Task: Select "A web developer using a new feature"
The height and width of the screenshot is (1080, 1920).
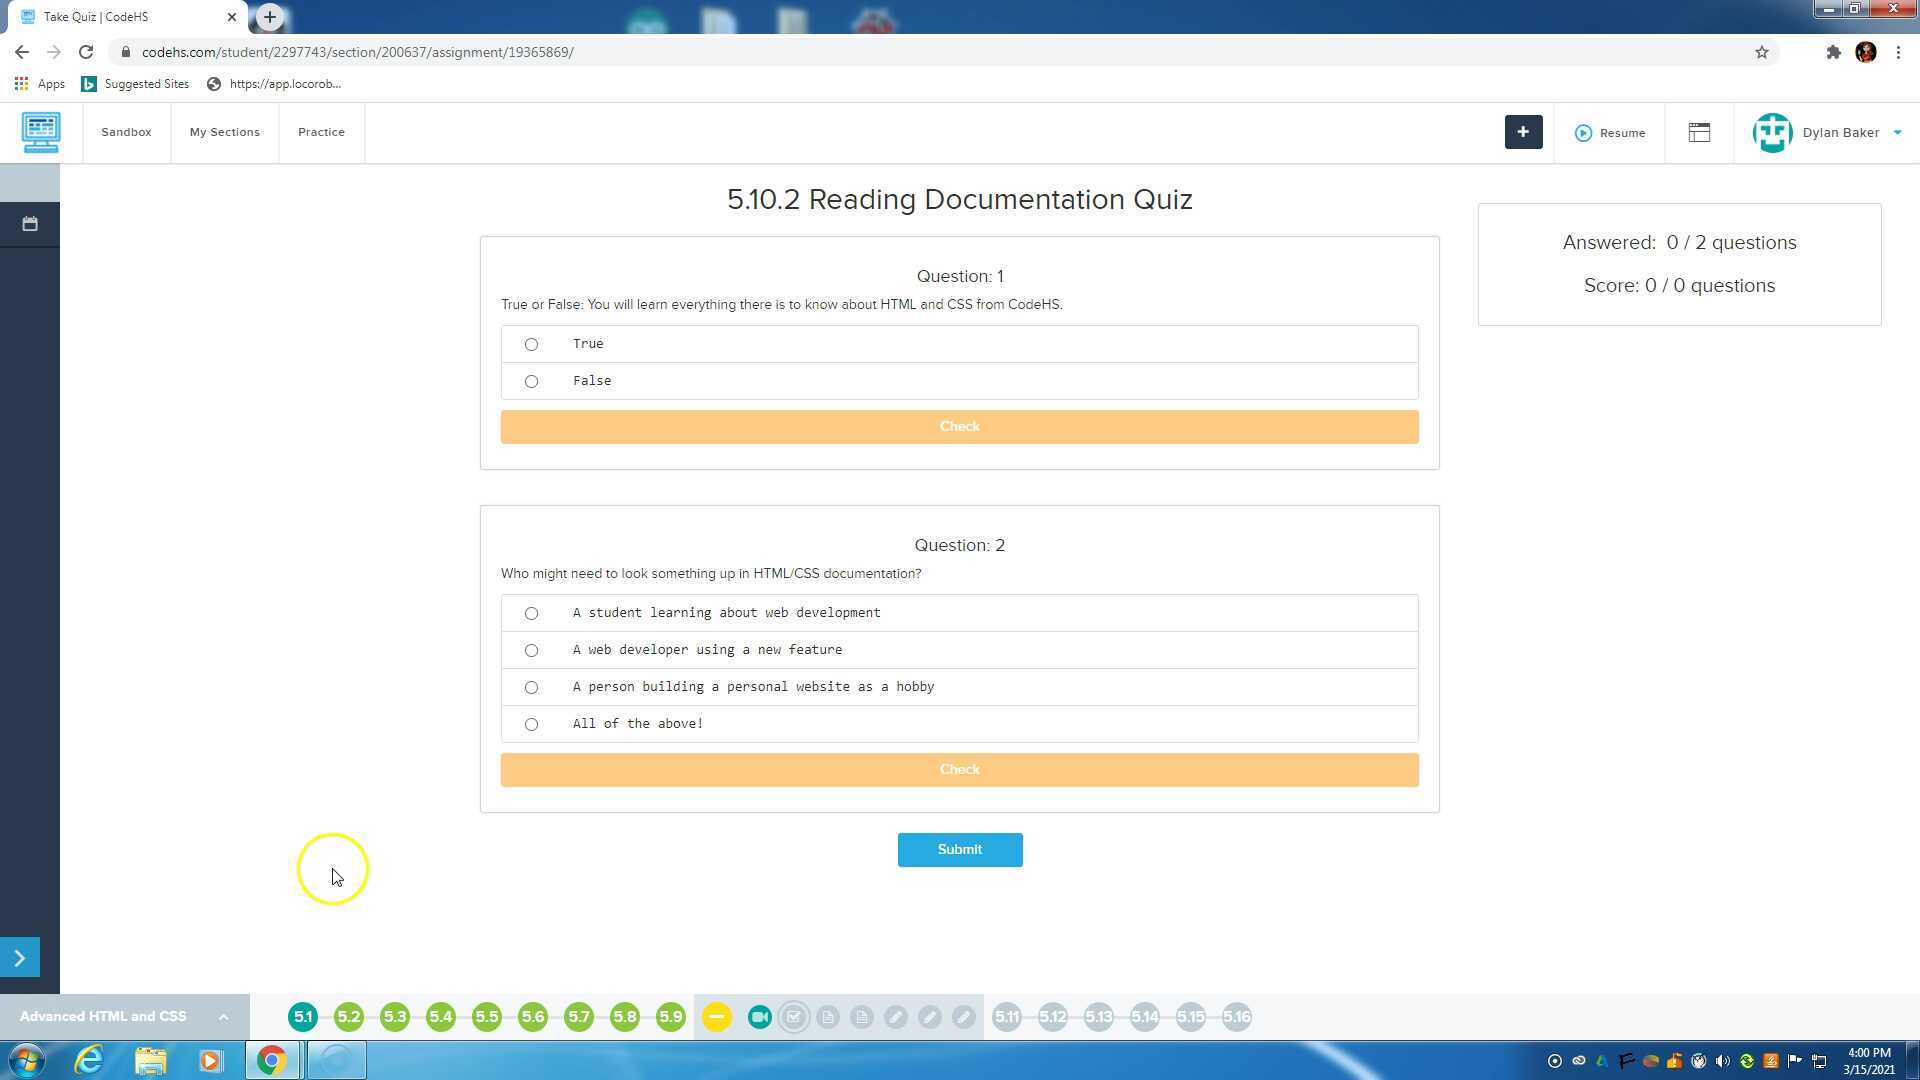Action: click(531, 650)
